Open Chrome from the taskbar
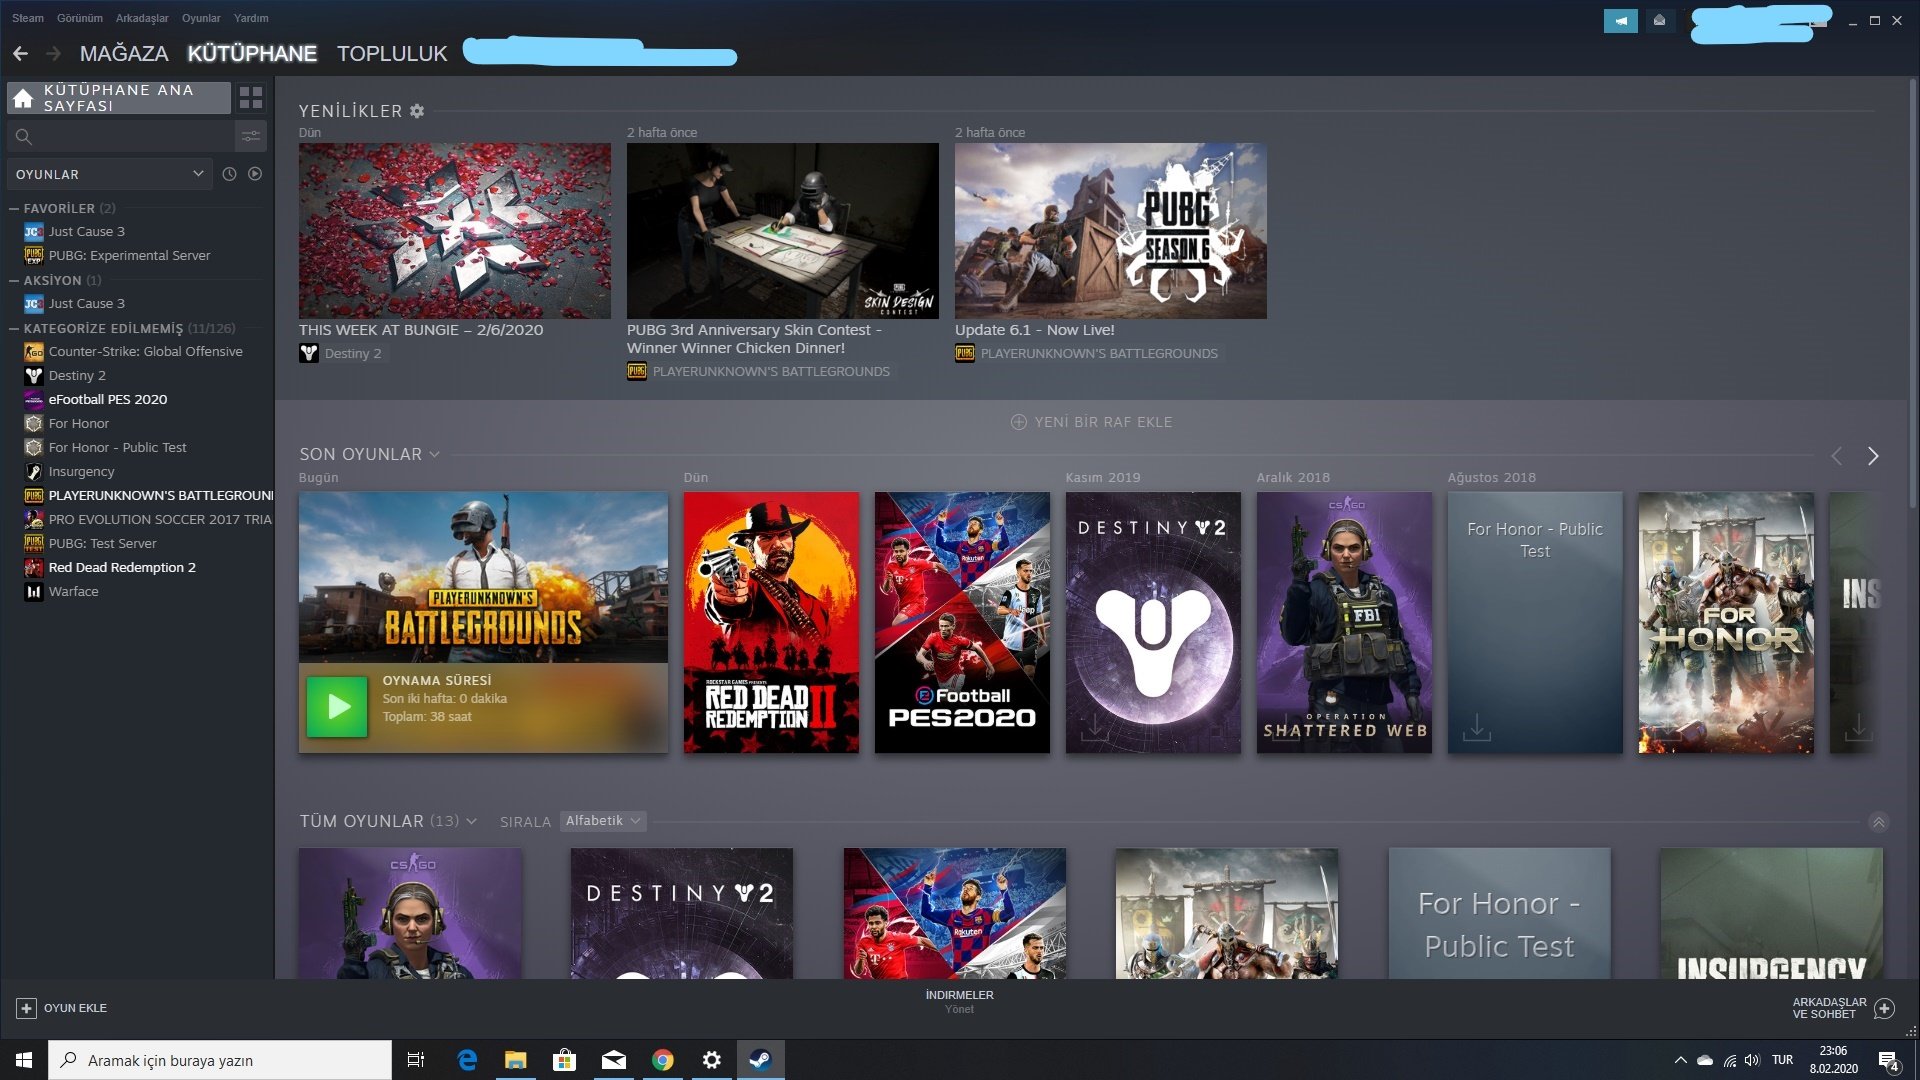The height and width of the screenshot is (1080, 1920). point(662,1060)
